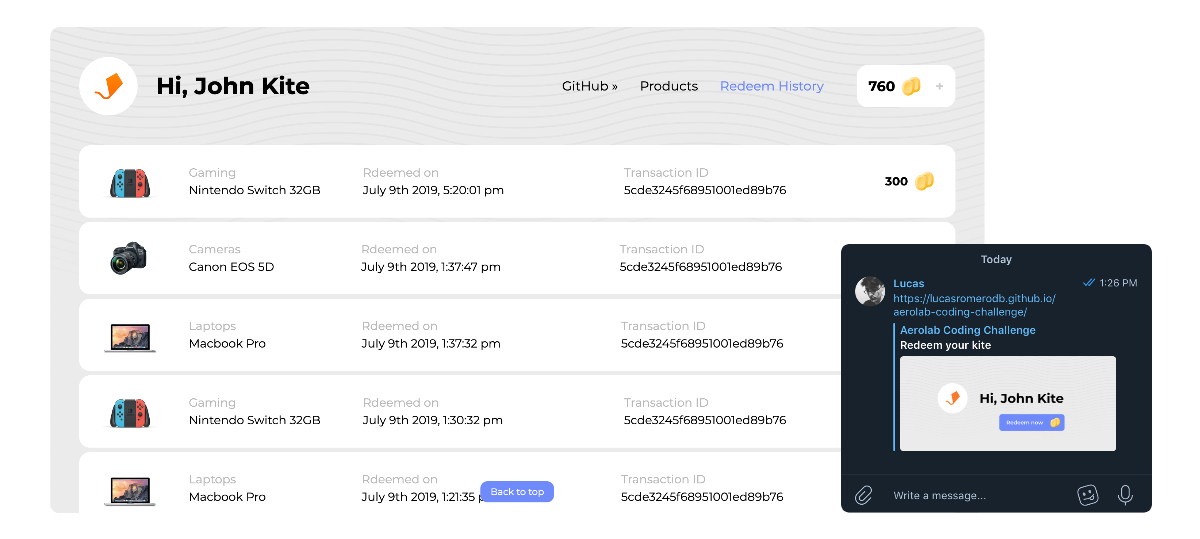Viewport: 1200px width, 539px height.
Task: Click the microphone voice message icon
Action: click(1125, 495)
